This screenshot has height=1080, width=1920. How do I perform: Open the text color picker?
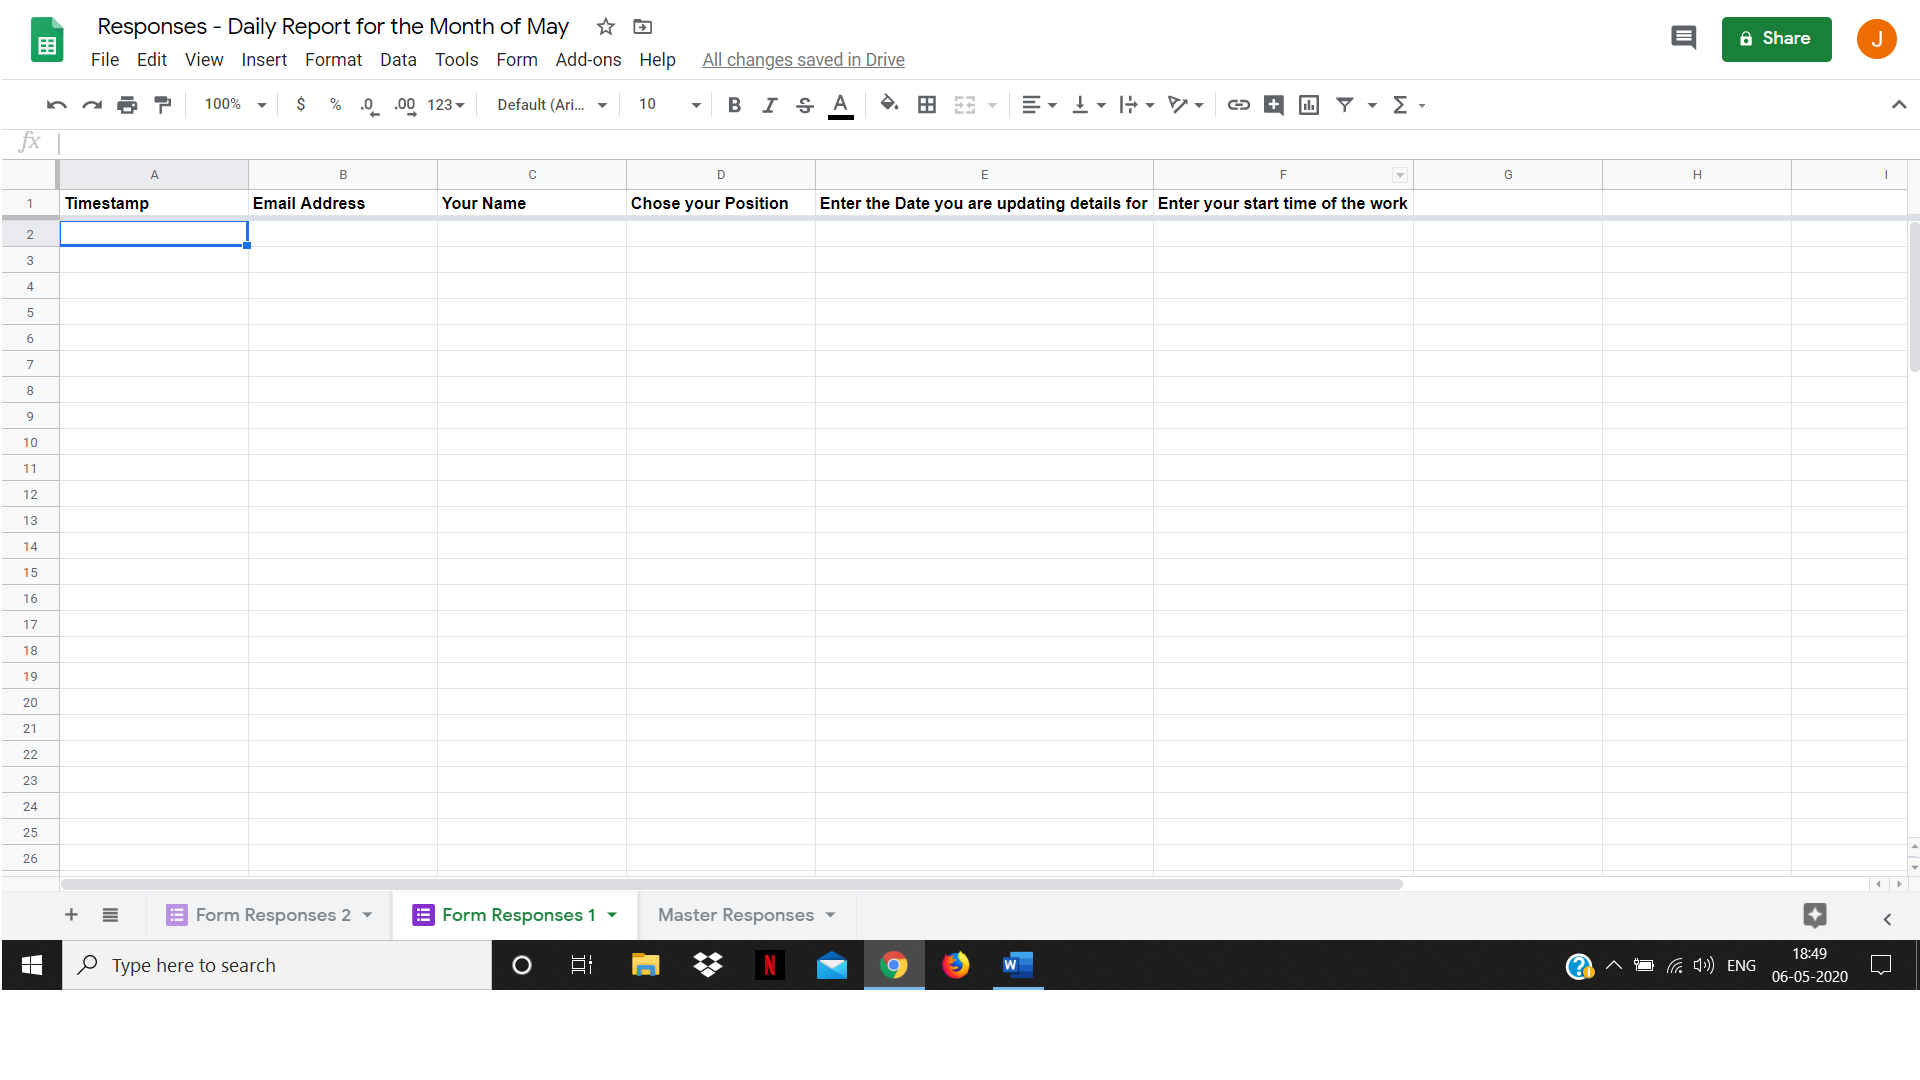(x=840, y=104)
